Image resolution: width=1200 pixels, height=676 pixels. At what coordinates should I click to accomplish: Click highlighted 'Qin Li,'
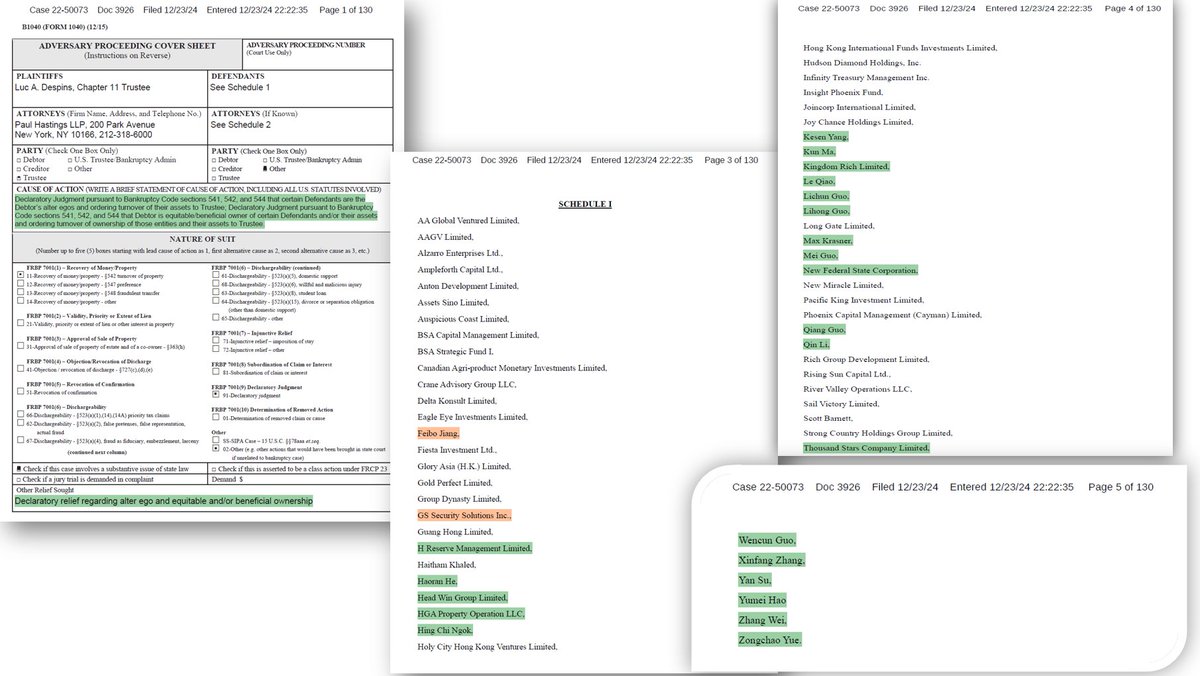pos(819,344)
